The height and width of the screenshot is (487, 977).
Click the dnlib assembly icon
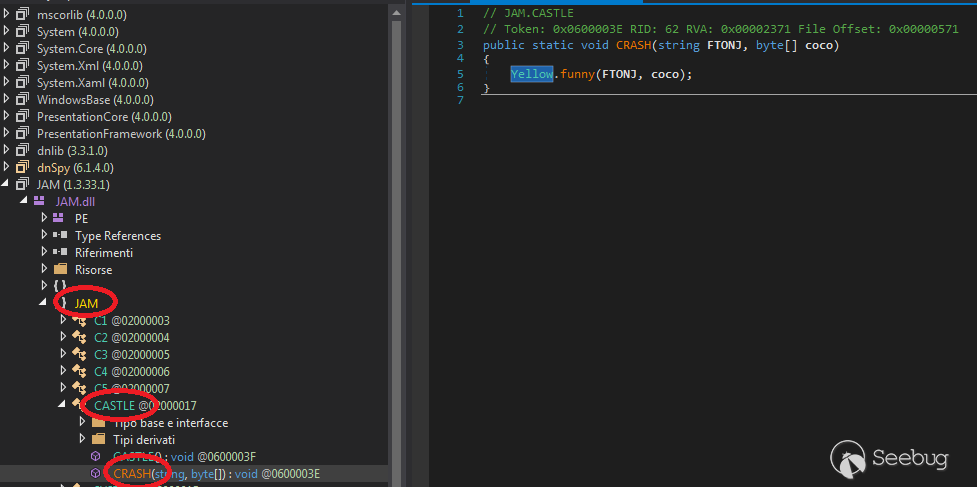(22, 150)
